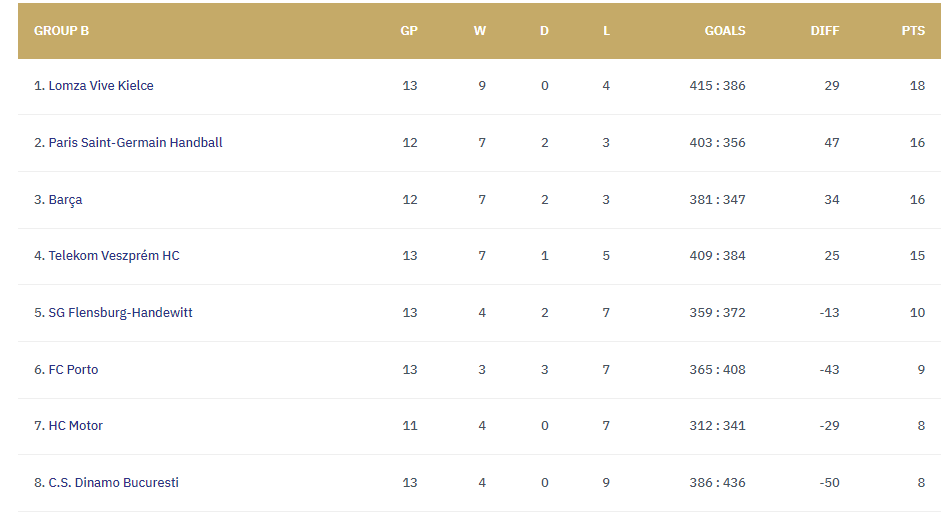Open the FC Porto team link
The height and width of the screenshot is (512, 948).
tap(73, 370)
